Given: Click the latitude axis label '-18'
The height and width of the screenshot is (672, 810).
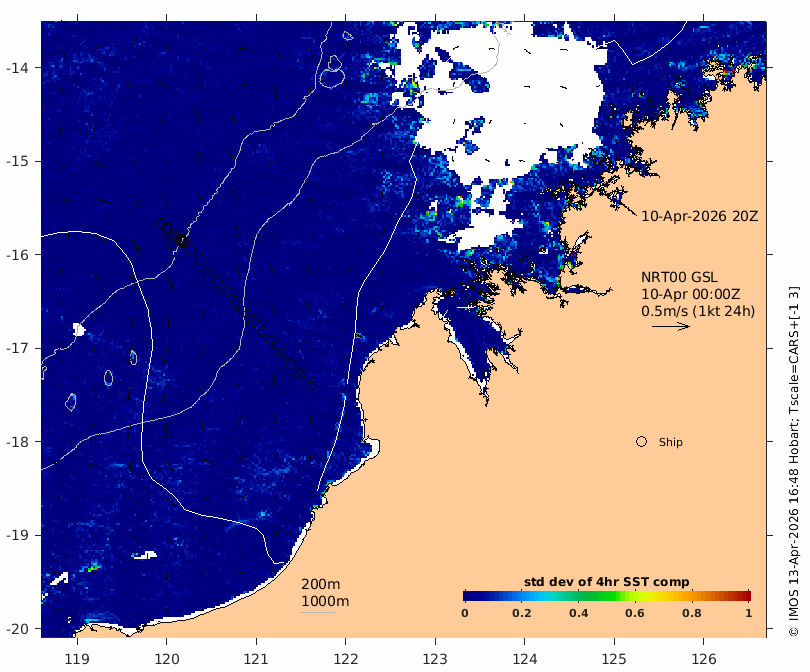Looking at the screenshot, I should [17, 442].
